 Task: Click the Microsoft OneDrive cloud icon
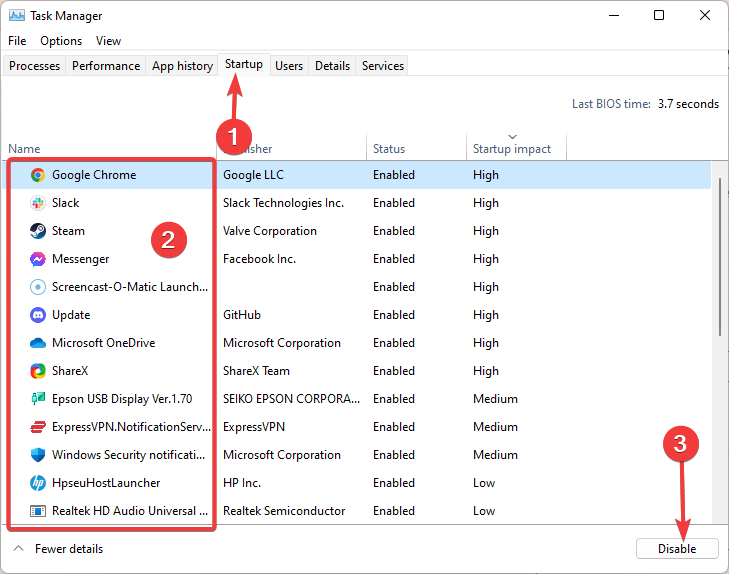click(38, 343)
